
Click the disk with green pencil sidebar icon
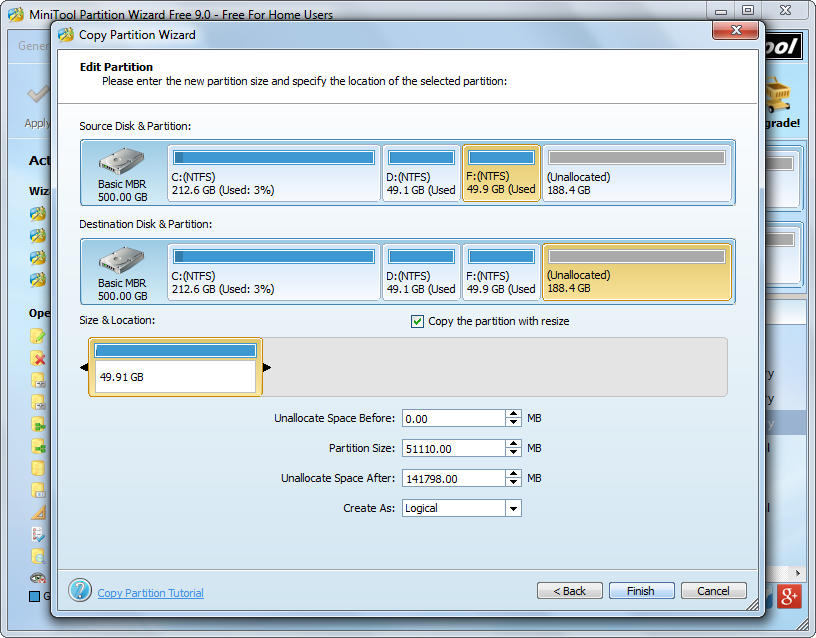(38, 336)
